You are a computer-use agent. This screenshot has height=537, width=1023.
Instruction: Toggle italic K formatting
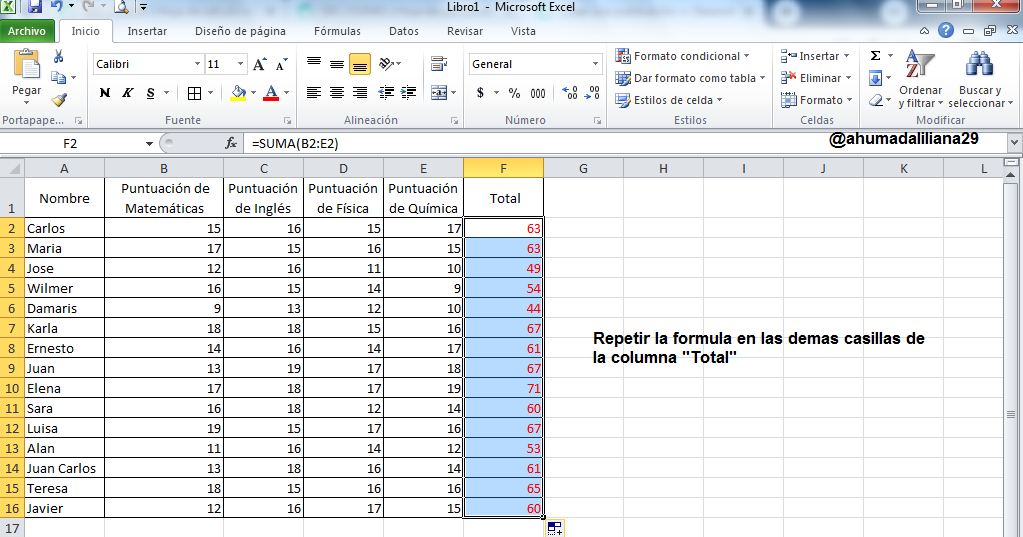pyautogui.click(x=128, y=93)
